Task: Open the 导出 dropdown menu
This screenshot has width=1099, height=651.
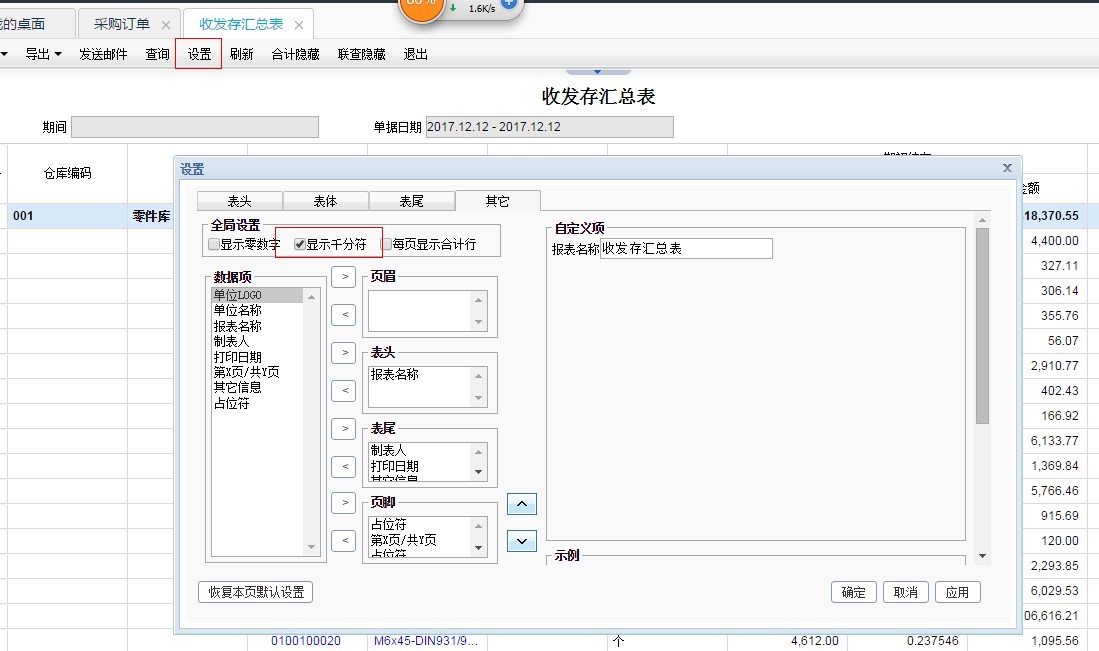Action: tap(43, 55)
